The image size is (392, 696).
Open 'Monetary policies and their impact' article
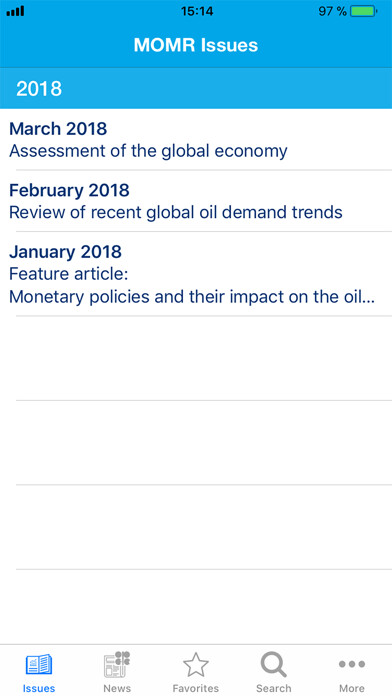(192, 297)
